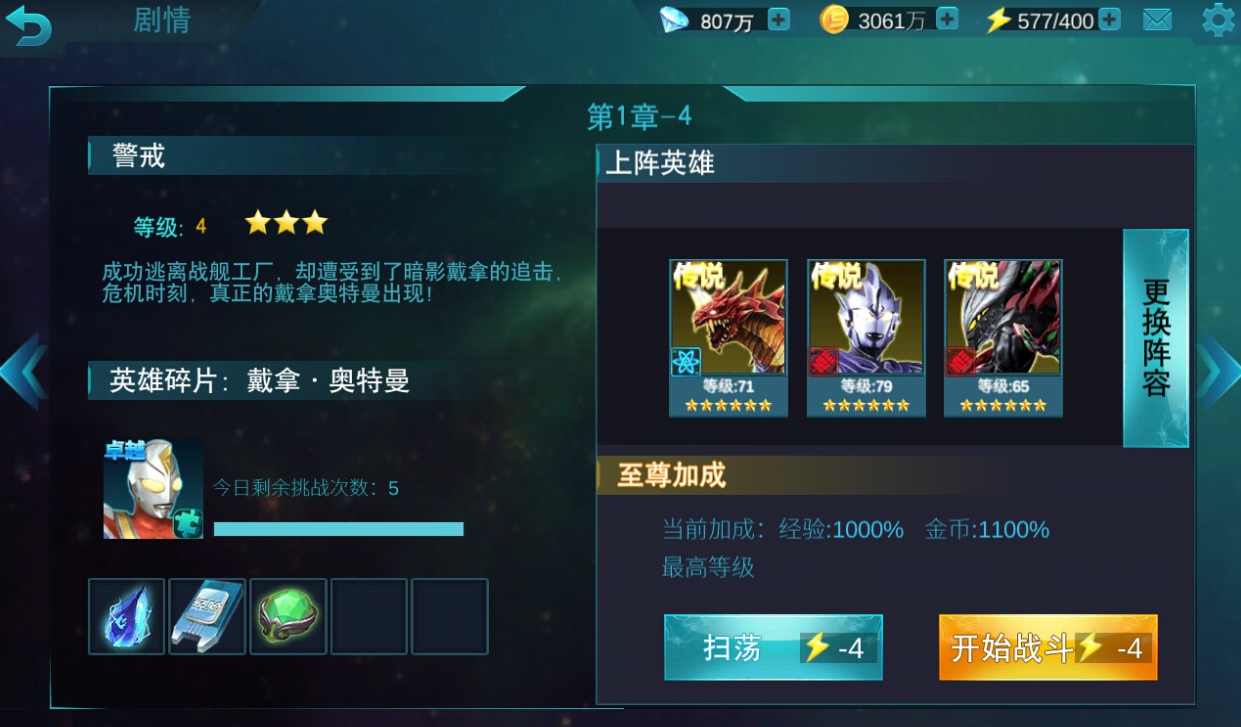The height and width of the screenshot is (727, 1241).
Task: Start battle with 开始战斗 button
Action: 1048,648
